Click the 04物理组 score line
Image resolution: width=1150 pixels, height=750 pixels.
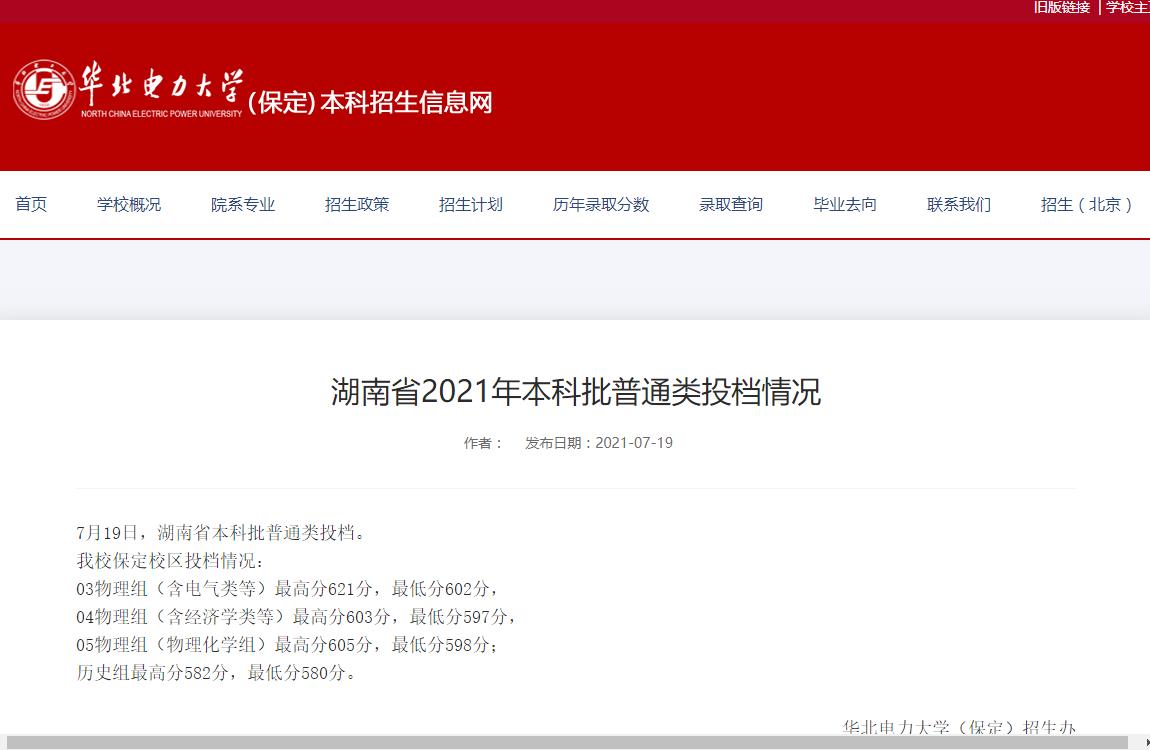[x=297, y=617]
